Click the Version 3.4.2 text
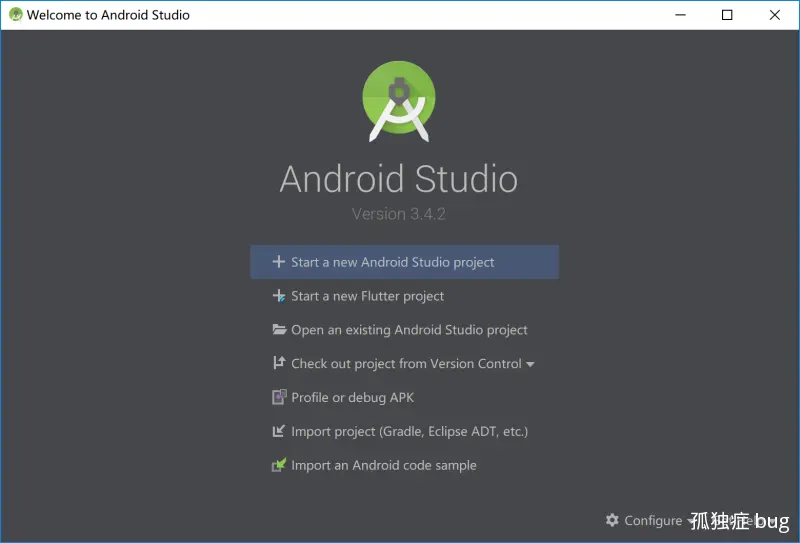Viewport: 800px width, 543px height. (398, 214)
